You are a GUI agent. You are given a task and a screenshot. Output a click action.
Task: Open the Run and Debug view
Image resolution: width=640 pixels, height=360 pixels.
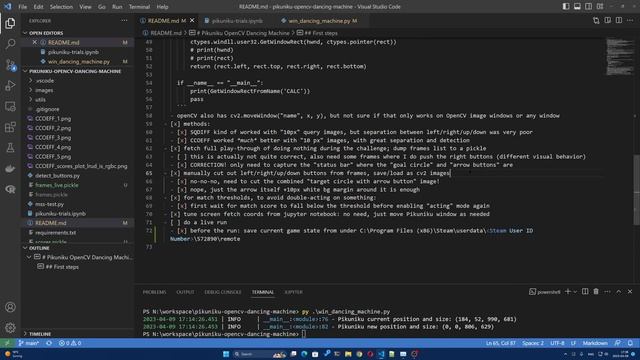coord(10,85)
